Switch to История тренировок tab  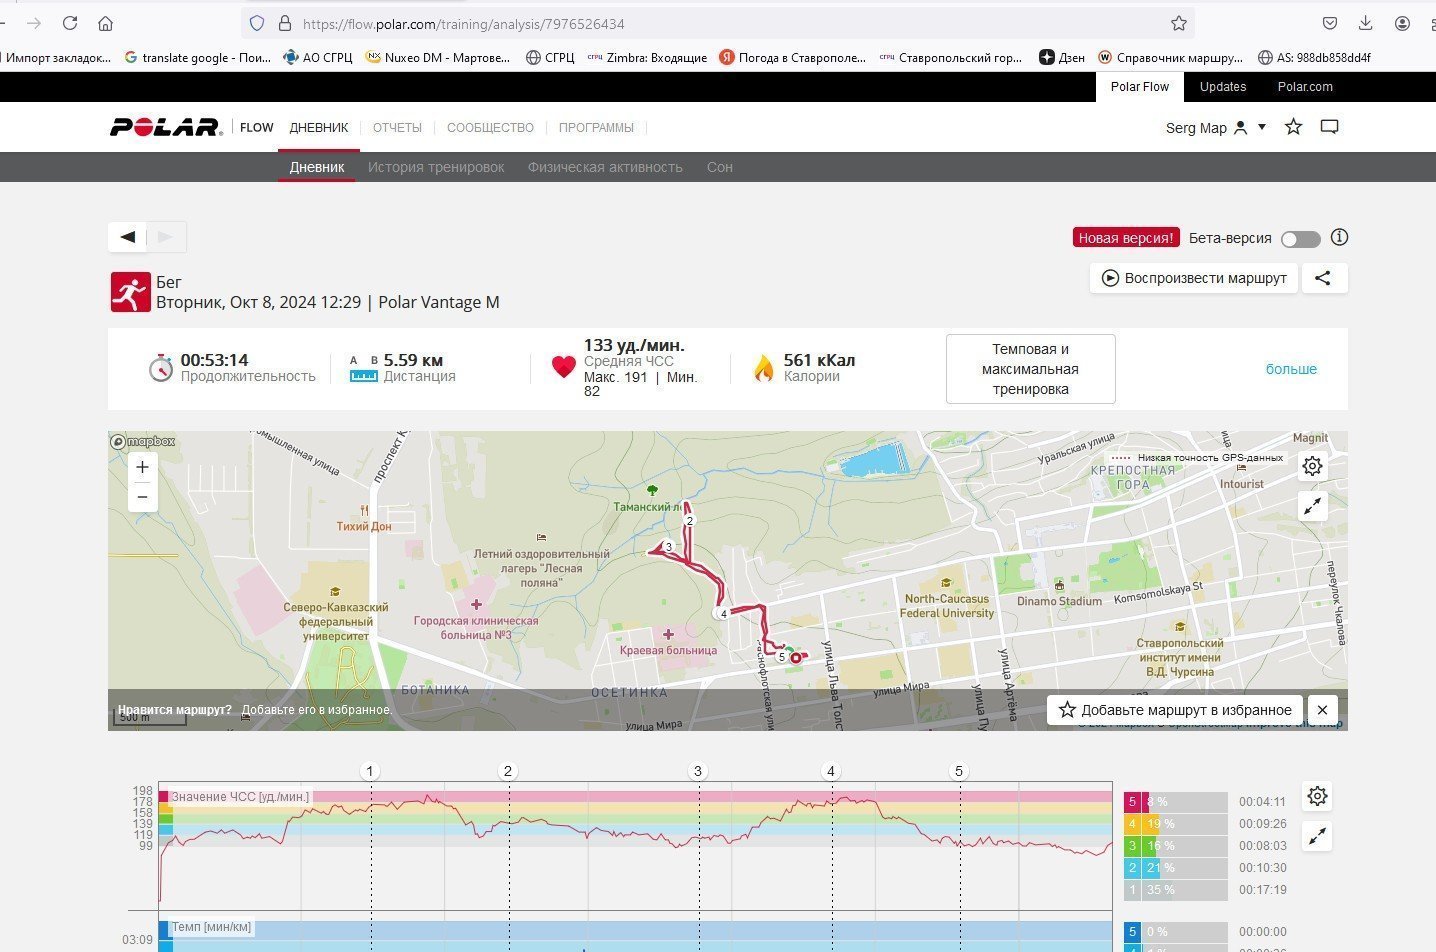(436, 167)
